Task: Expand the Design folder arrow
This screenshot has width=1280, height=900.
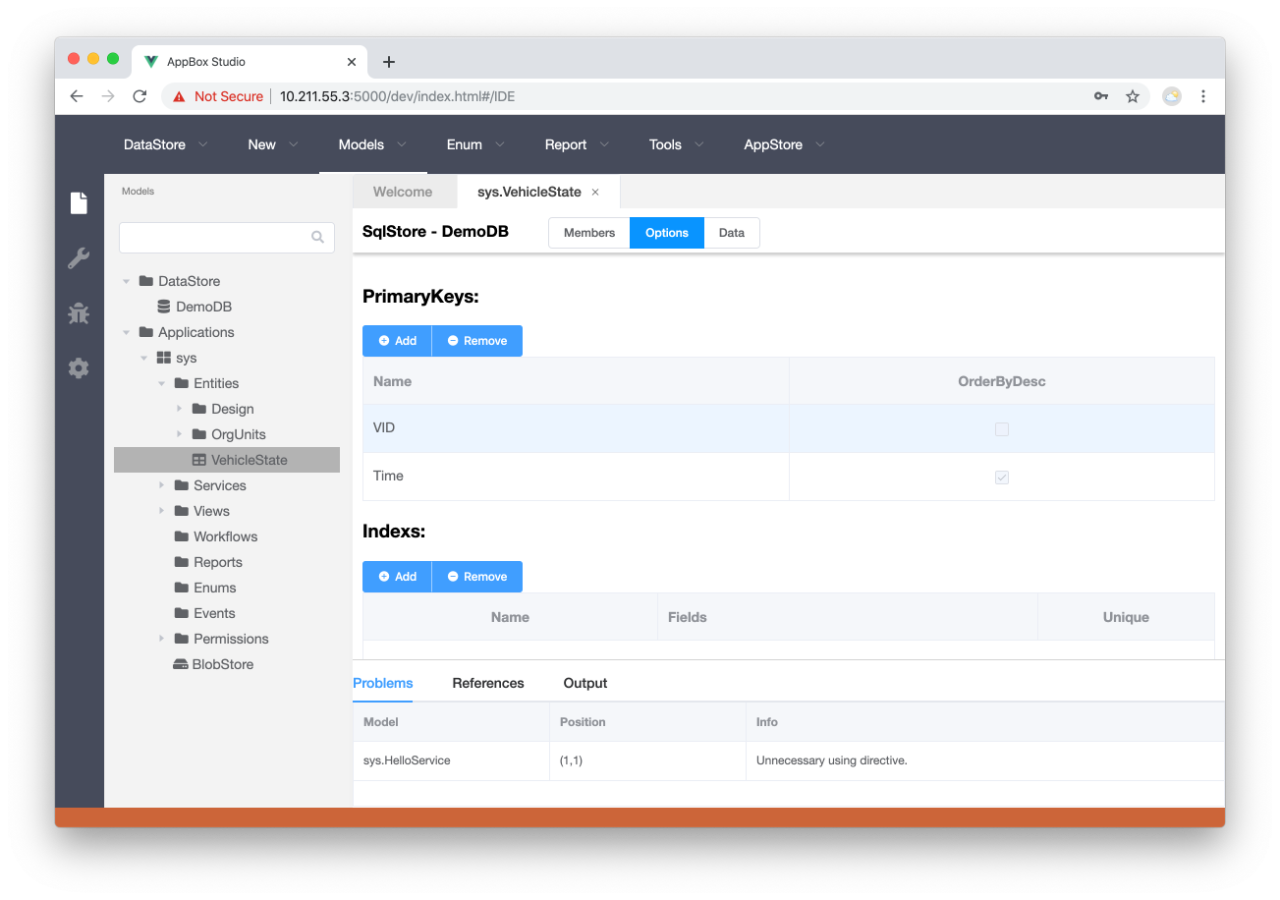Action: 179,409
